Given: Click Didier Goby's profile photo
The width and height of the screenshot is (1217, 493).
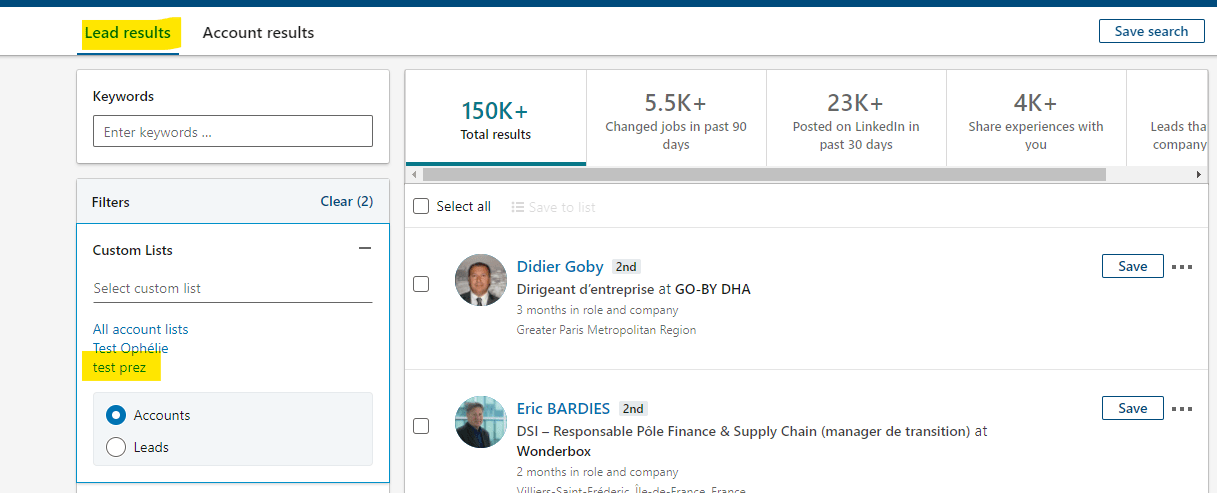Looking at the screenshot, I should tap(481, 280).
